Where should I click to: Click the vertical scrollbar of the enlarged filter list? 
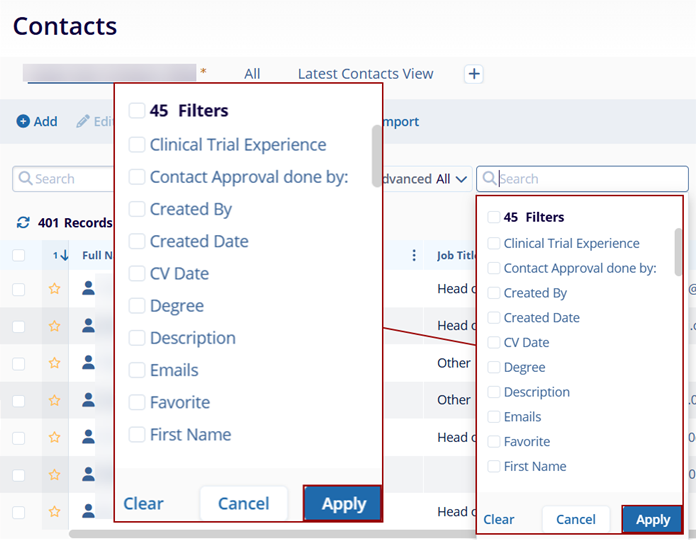coord(376,148)
